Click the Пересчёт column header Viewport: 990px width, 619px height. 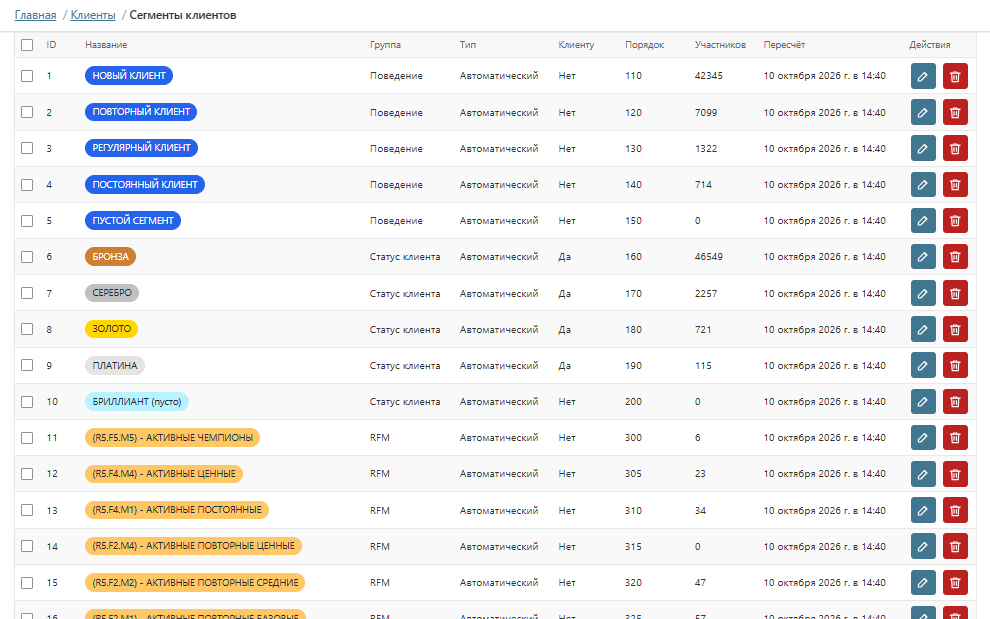784,45
